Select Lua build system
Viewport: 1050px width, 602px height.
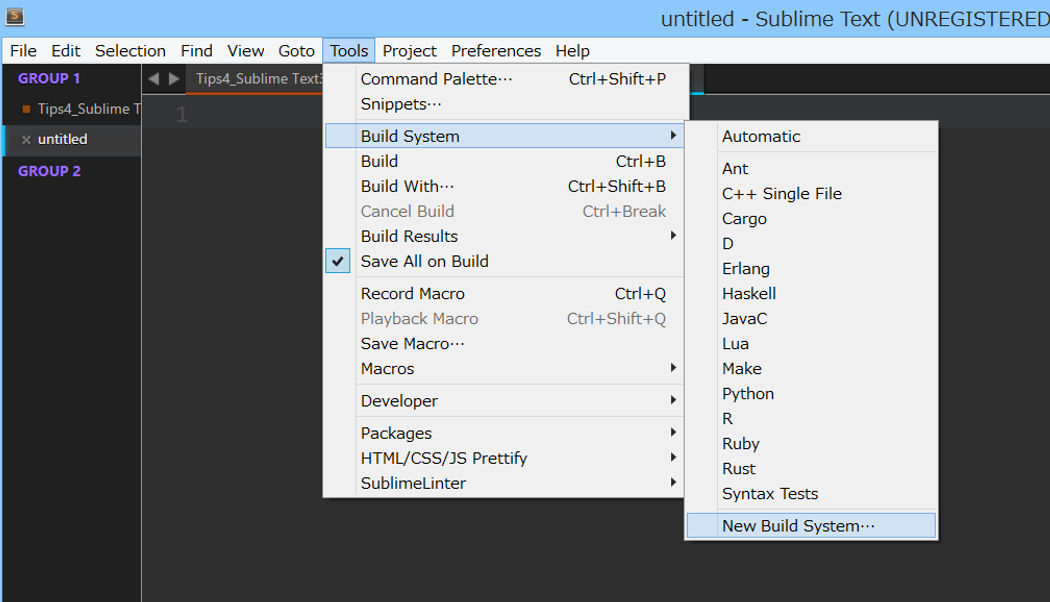point(811,344)
